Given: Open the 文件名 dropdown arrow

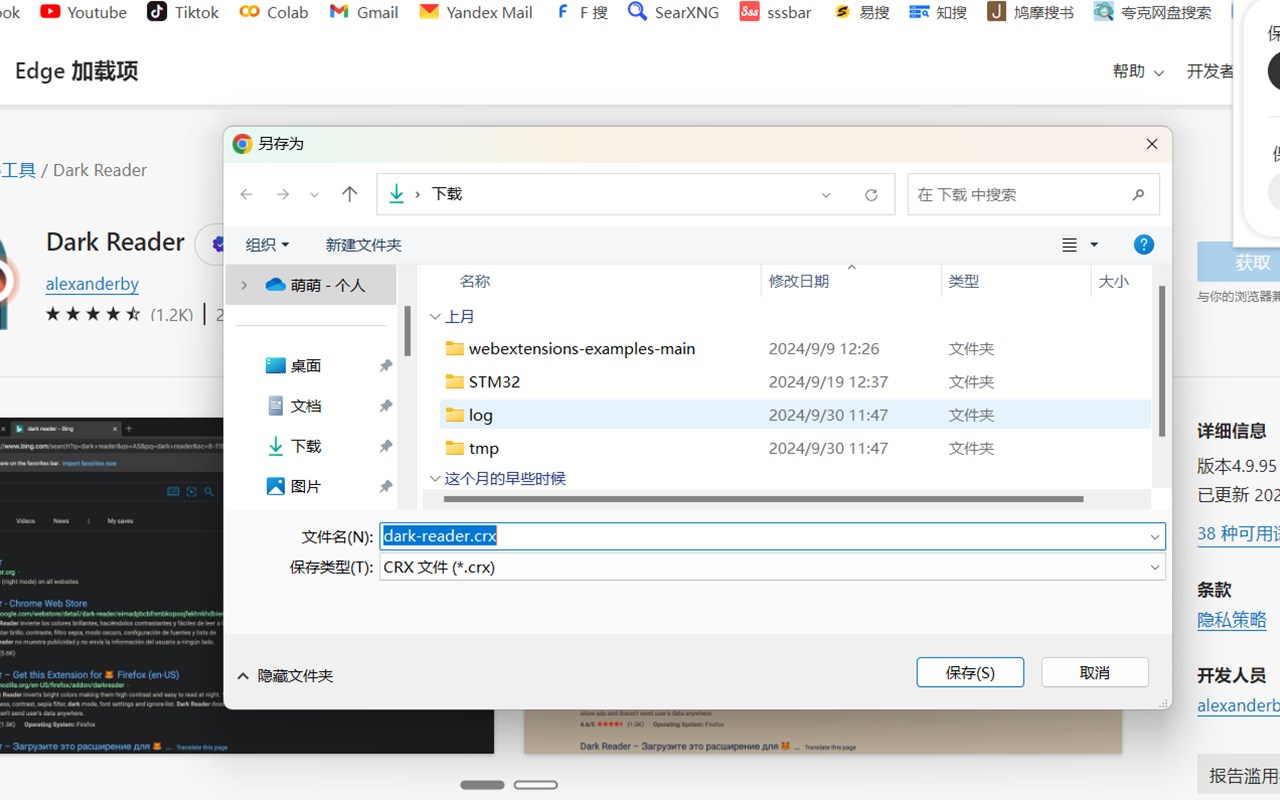Looking at the screenshot, I should [1155, 537].
